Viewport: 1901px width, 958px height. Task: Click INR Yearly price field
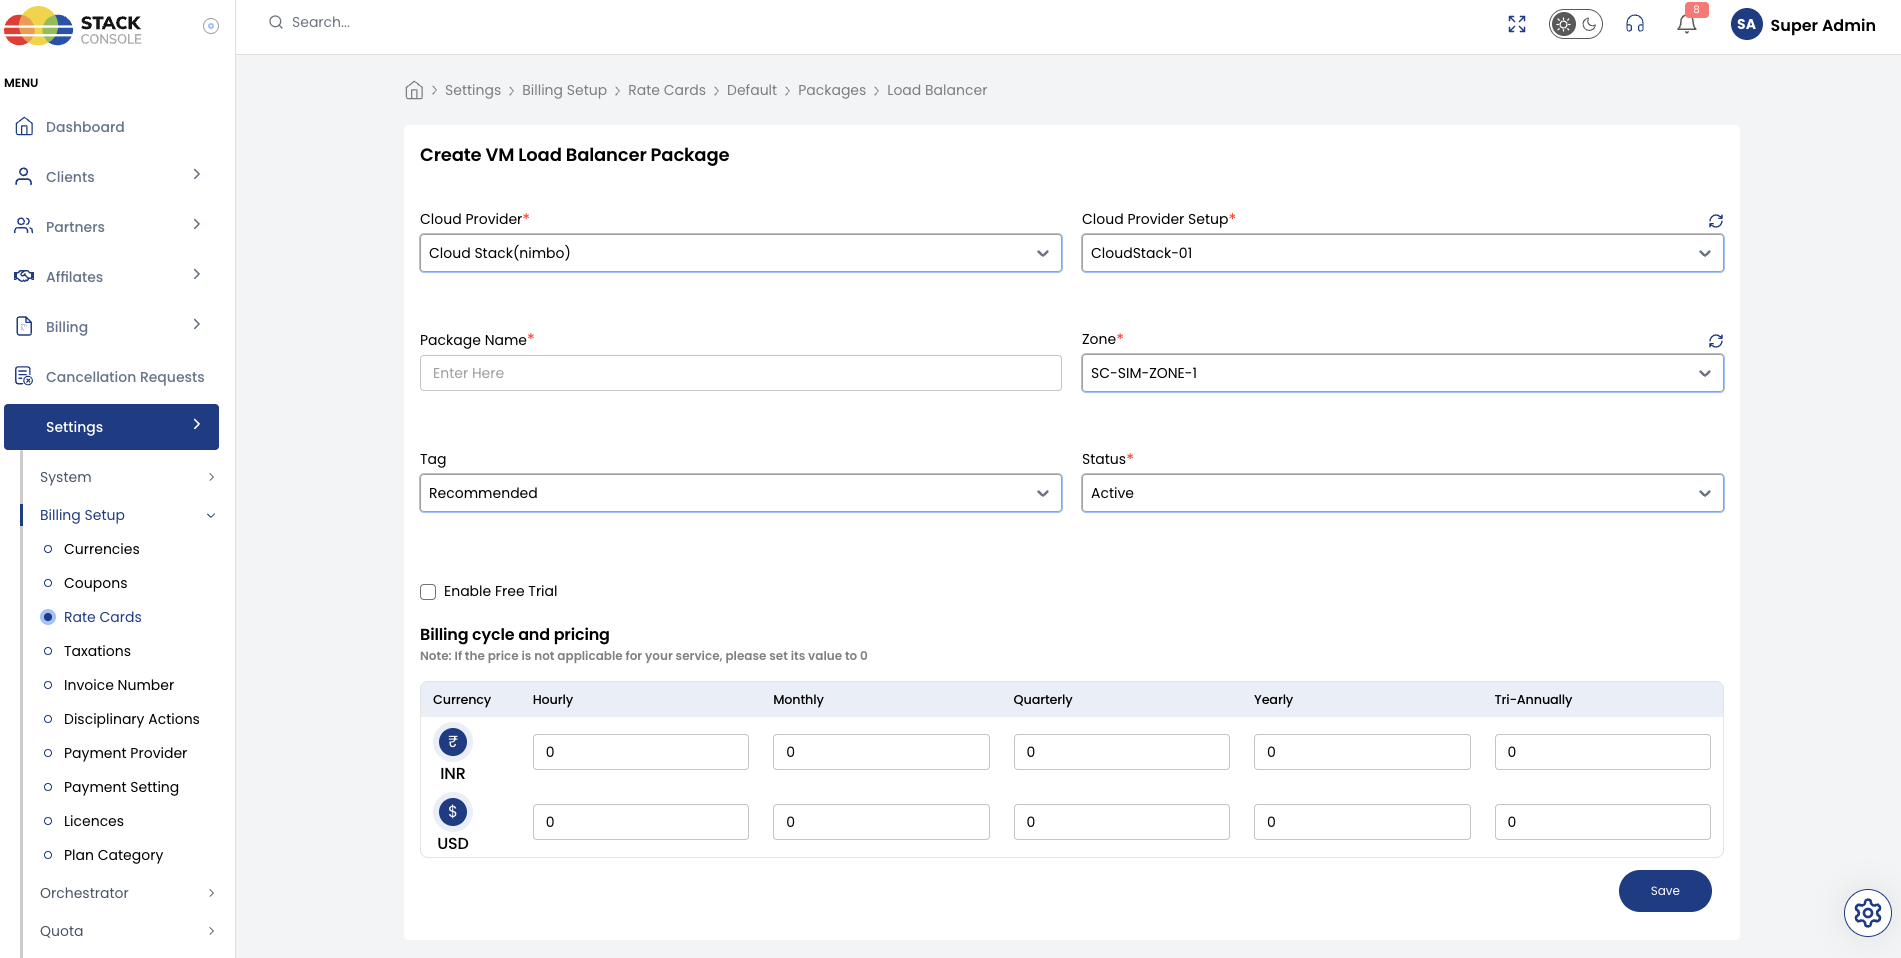1362,752
